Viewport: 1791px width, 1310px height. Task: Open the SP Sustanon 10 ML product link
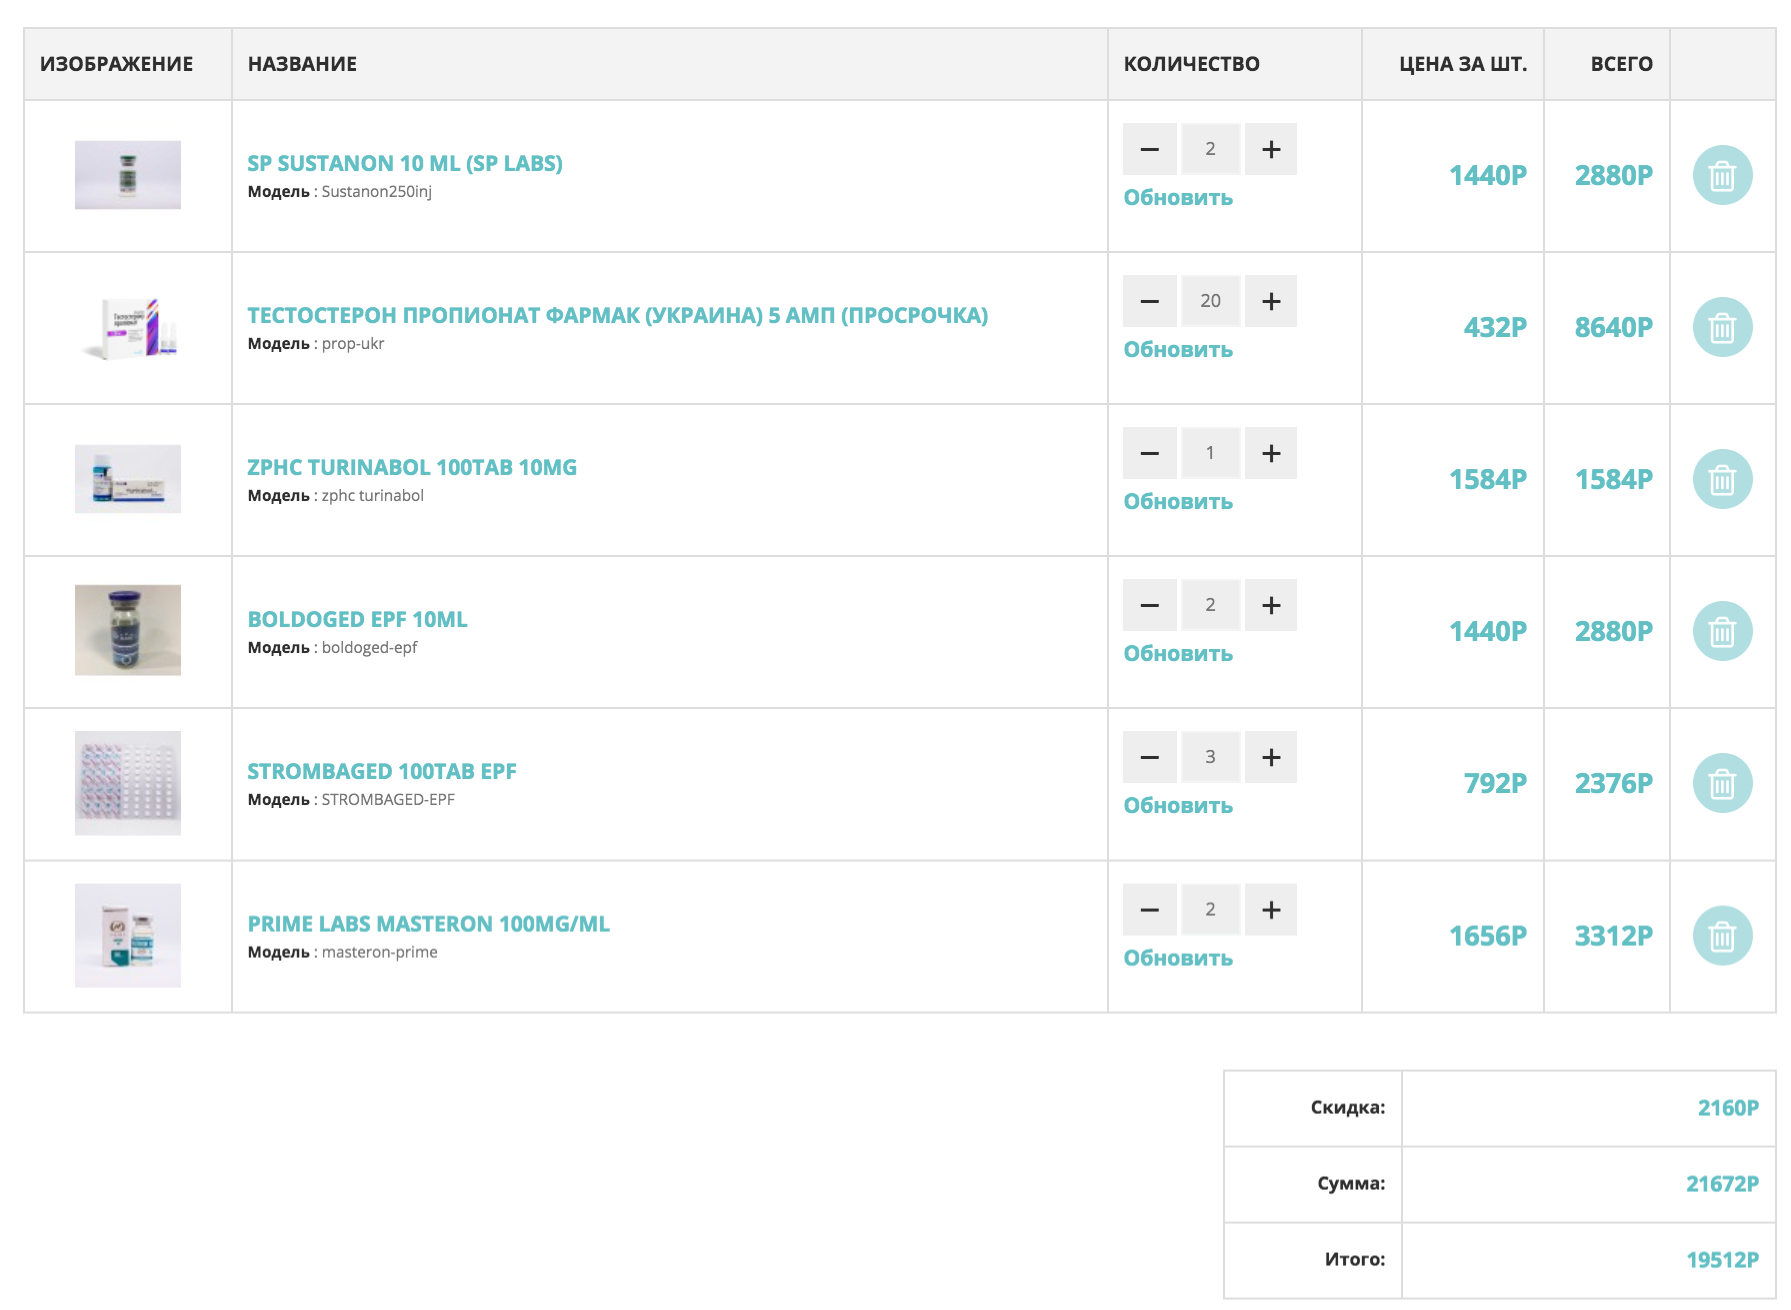tap(404, 164)
